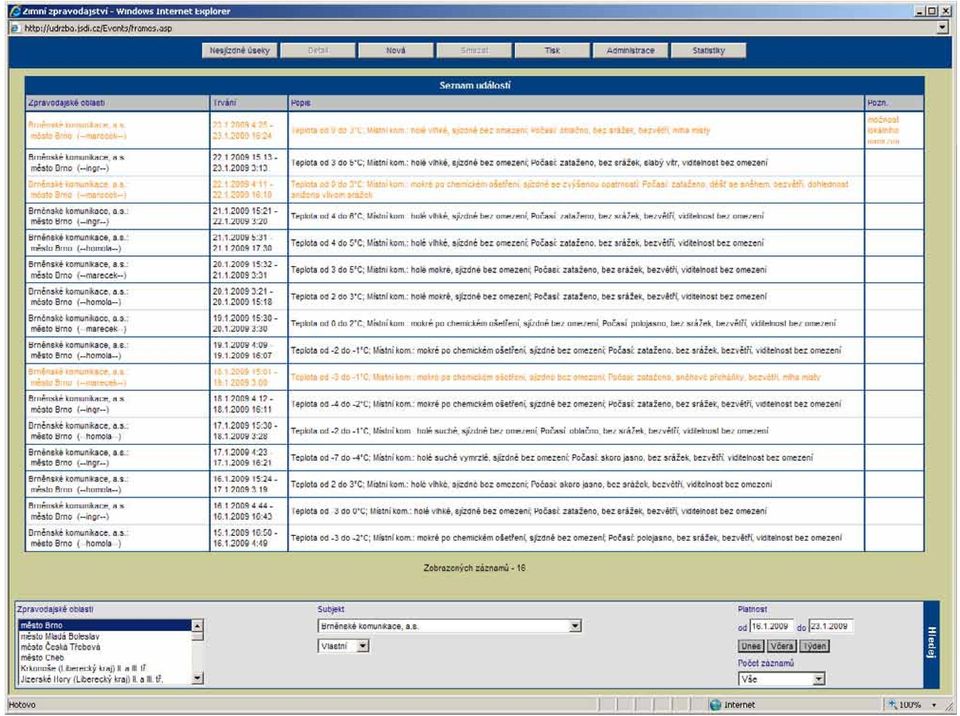Click the event starting 18.1.2009 4:12
The height and width of the screenshot is (716, 960).
[474, 404]
